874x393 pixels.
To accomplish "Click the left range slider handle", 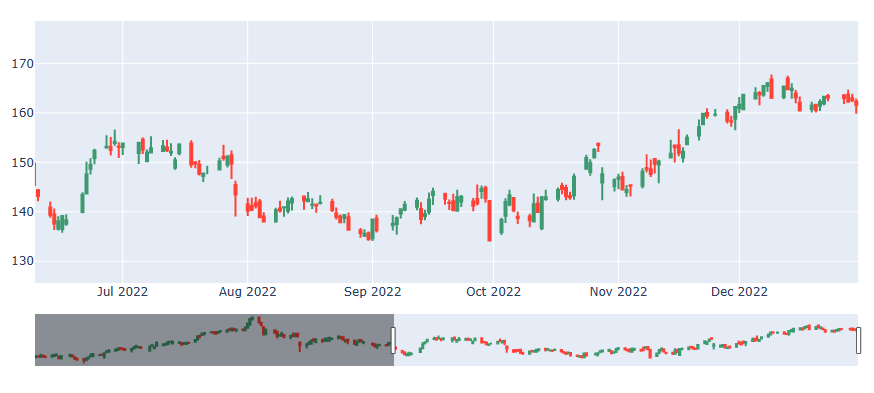I will click(393, 340).
